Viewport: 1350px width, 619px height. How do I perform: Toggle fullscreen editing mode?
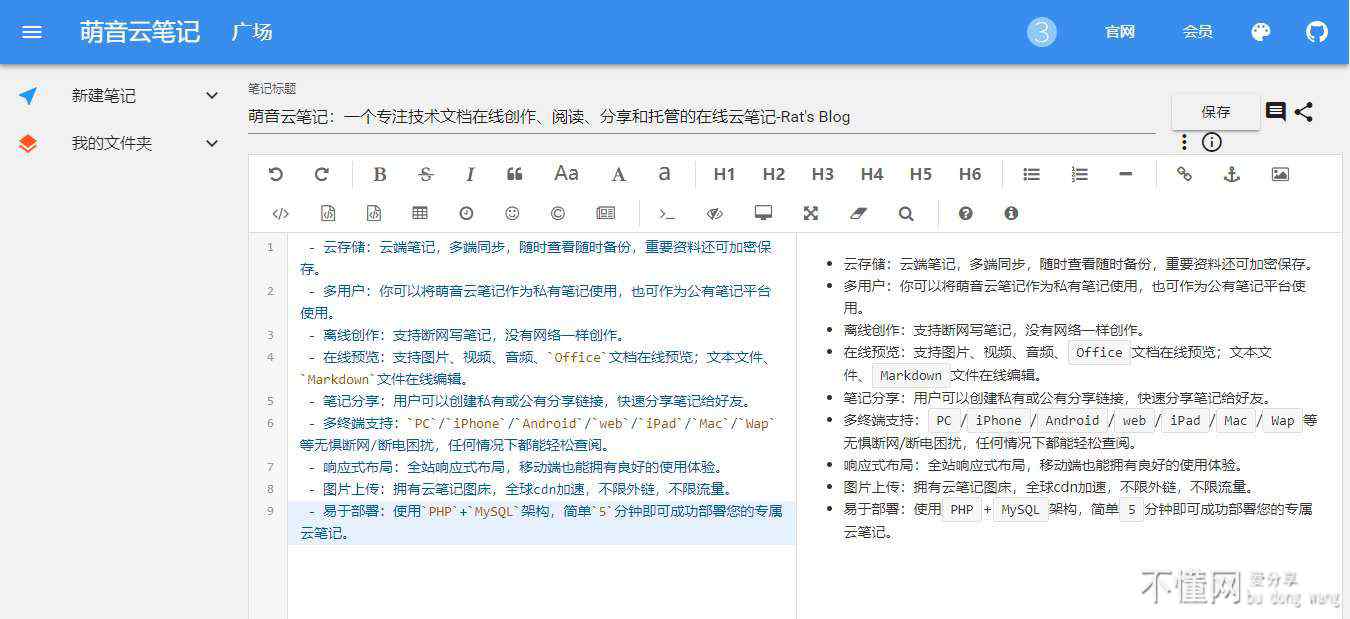pyautogui.click(x=811, y=213)
